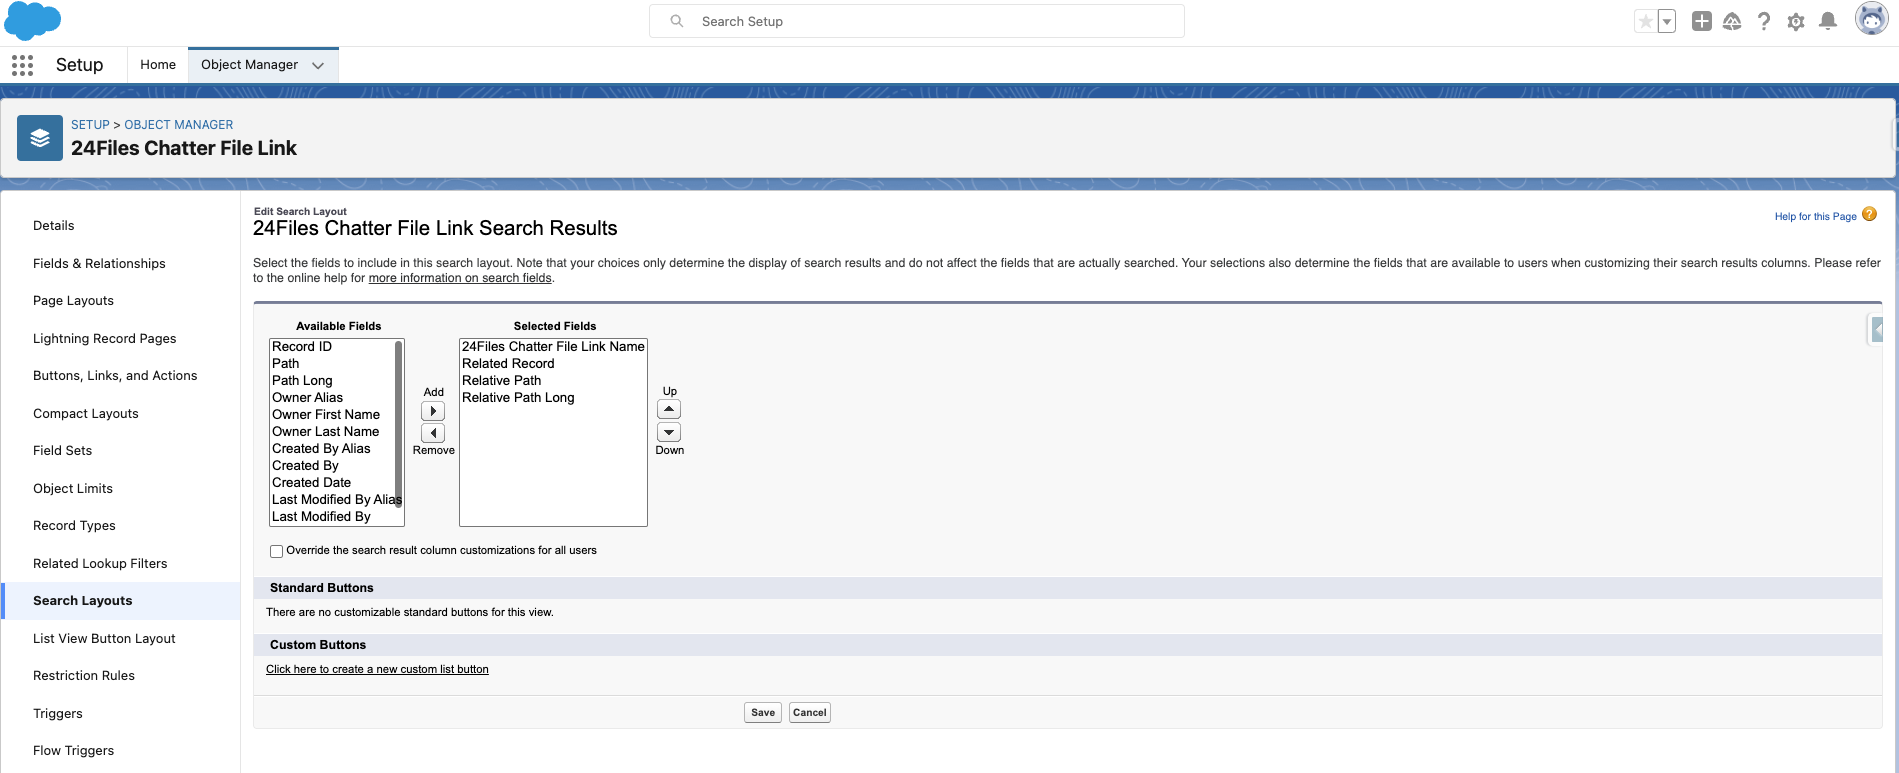Click the global actions plus icon

tap(1701, 21)
